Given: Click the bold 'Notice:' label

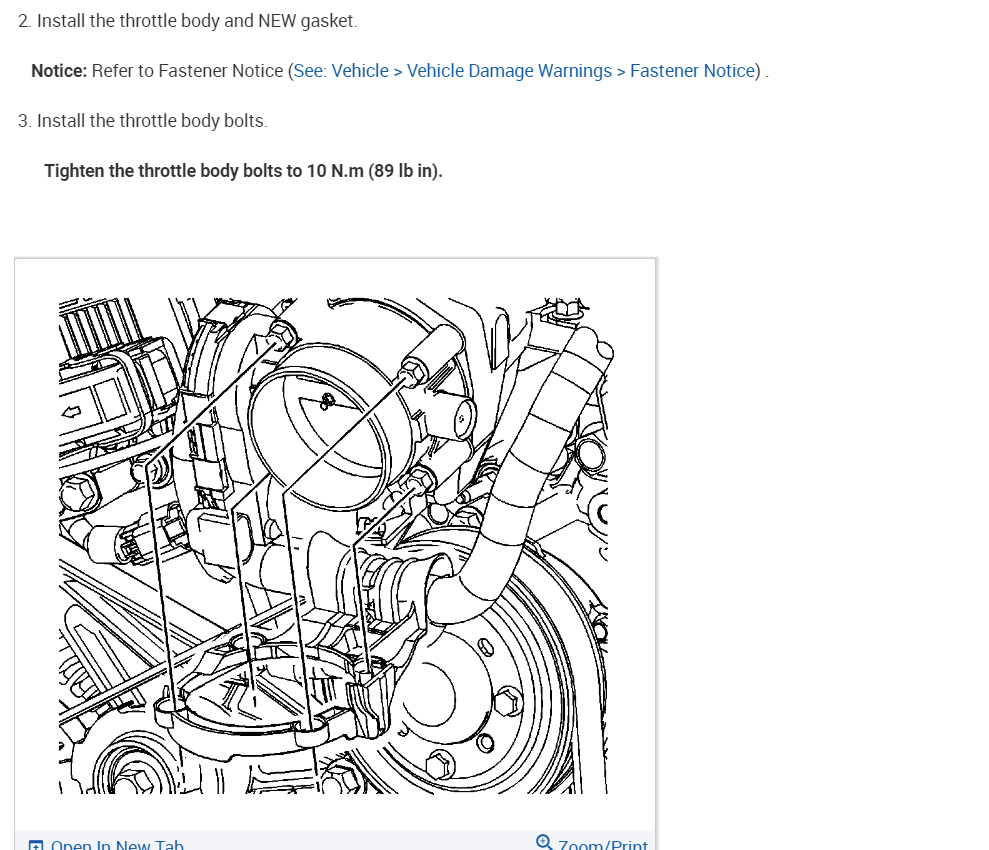Looking at the screenshot, I should pos(59,71).
